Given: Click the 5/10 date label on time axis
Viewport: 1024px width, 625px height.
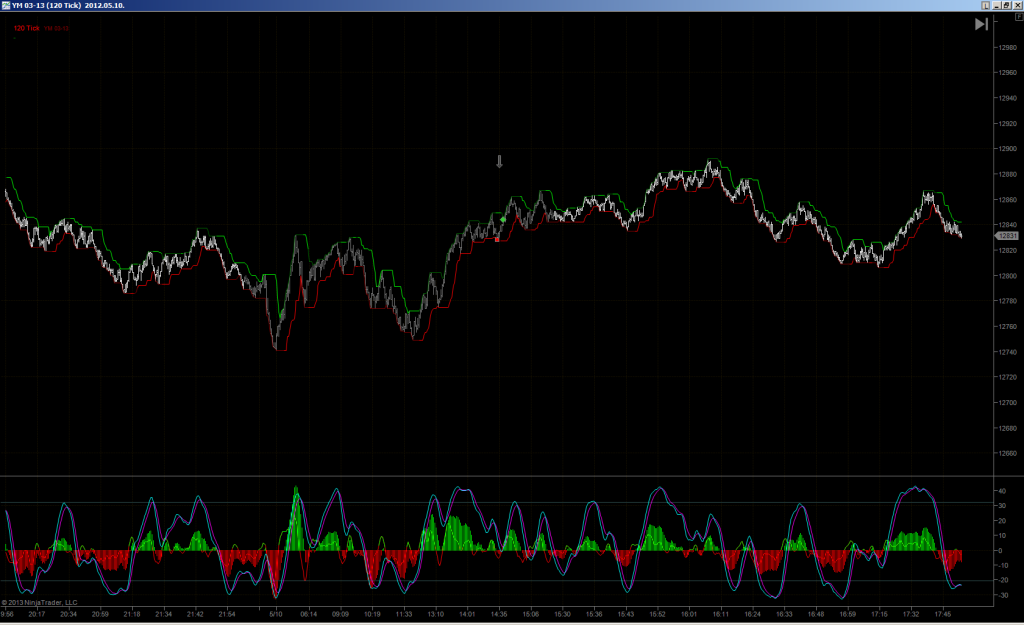Looking at the screenshot, I should coord(276,614).
